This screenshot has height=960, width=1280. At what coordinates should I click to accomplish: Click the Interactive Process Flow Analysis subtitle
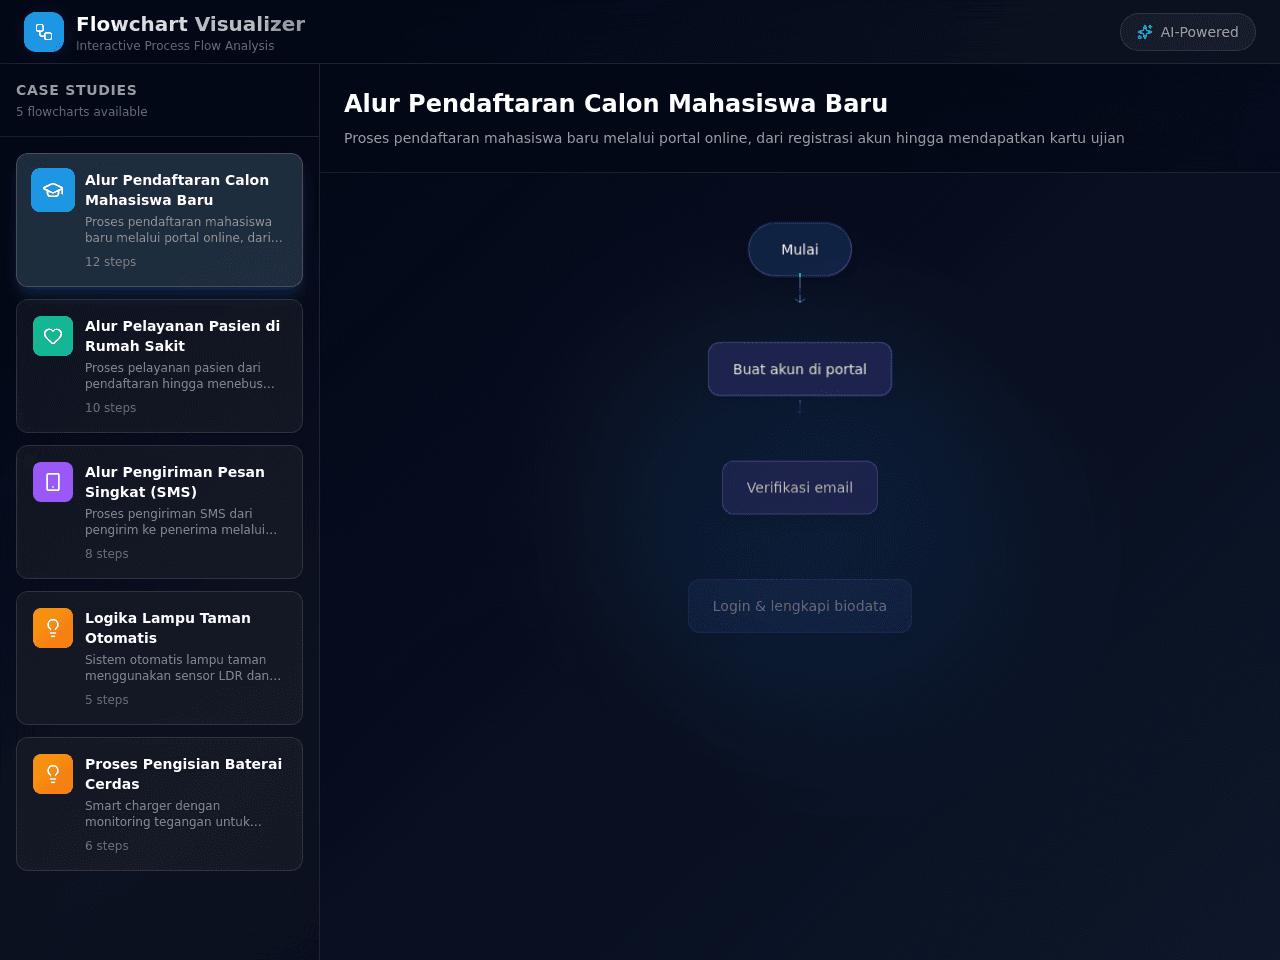(175, 46)
